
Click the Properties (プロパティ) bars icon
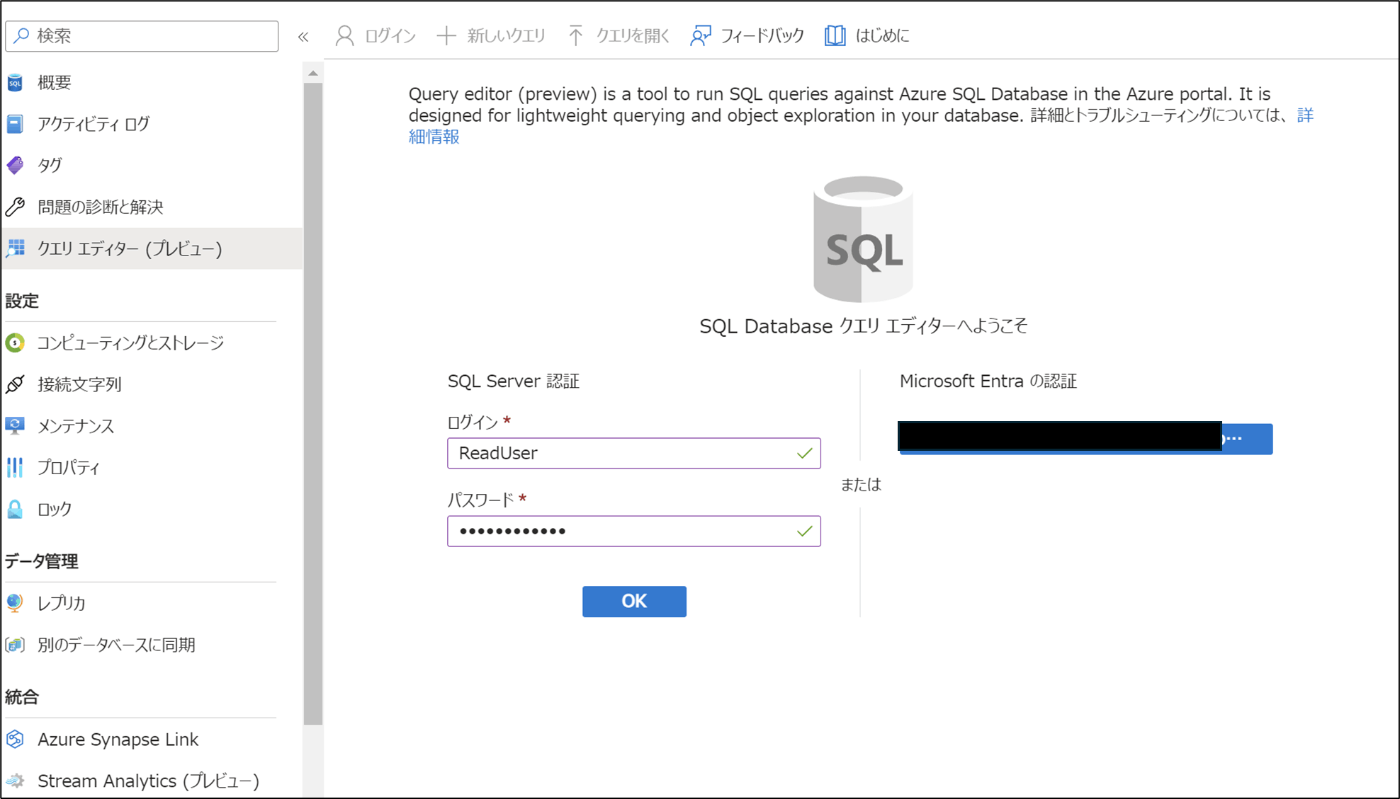14,467
